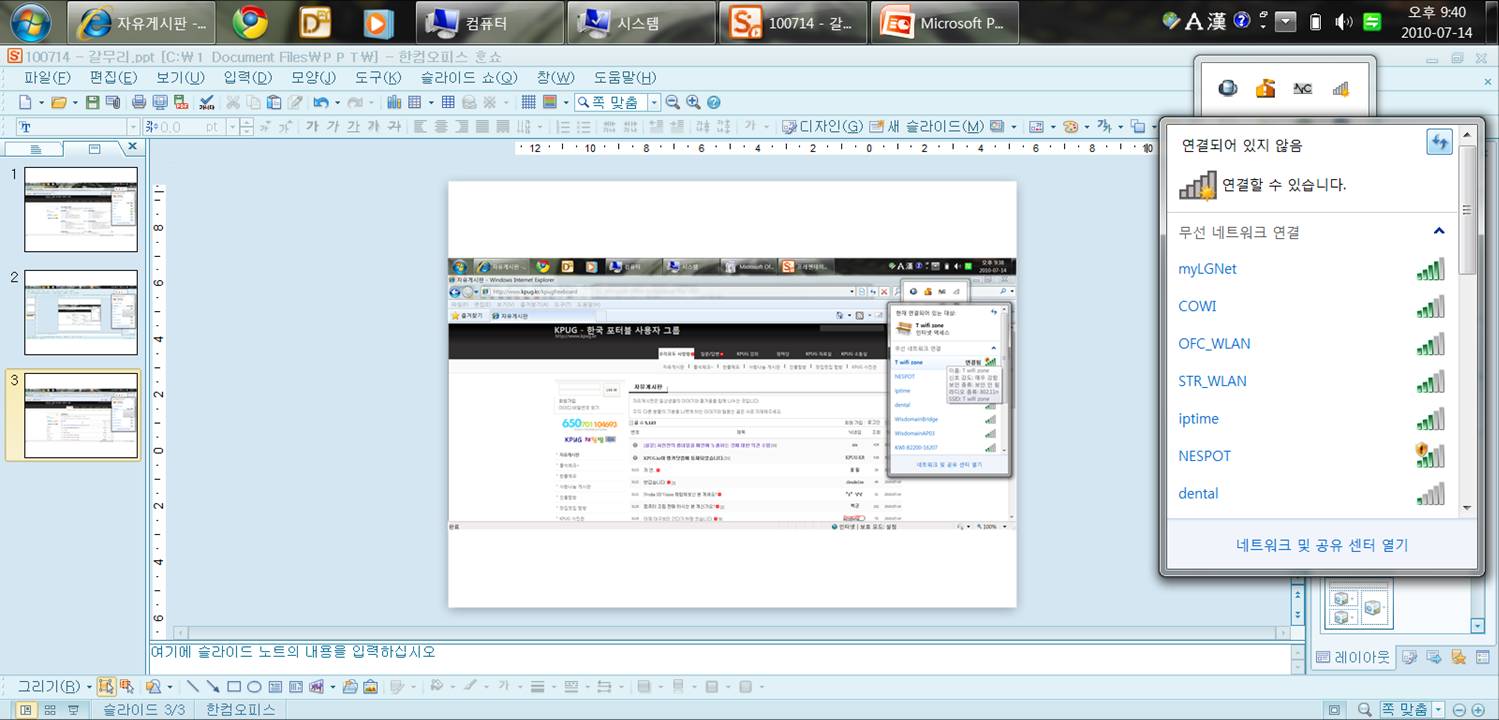This screenshot has height=720, width=1499.
Task: Click the network list vertical scrollbar
Action: 1467,320
